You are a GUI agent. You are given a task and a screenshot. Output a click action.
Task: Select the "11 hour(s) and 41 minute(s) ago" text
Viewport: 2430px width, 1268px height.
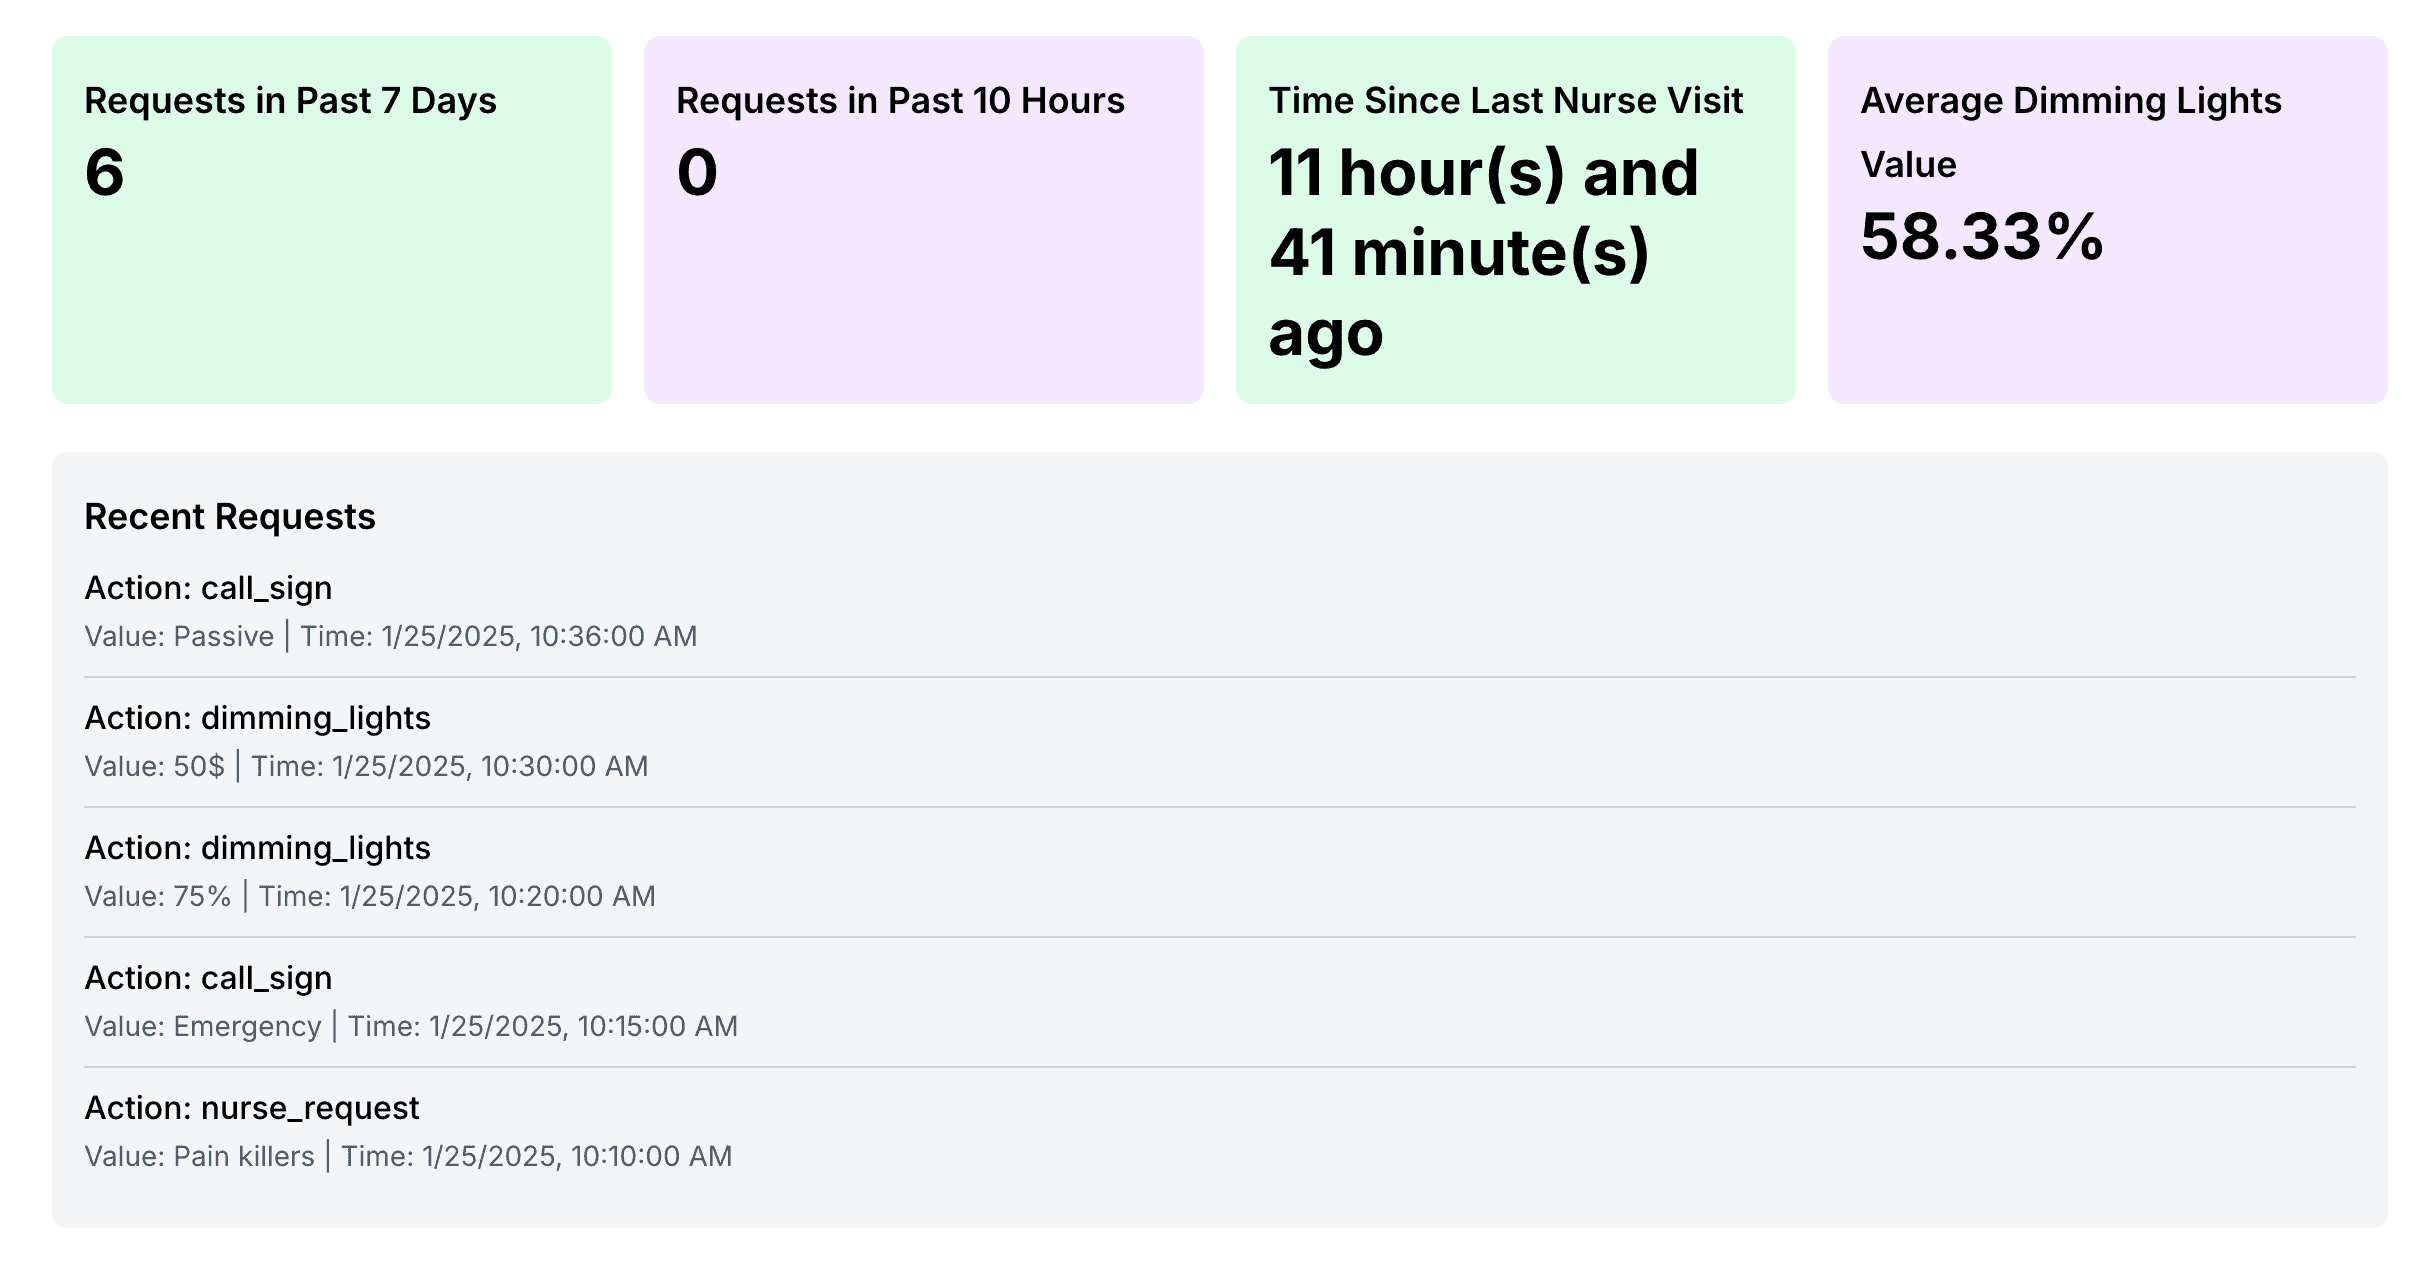pyautogui.click(x=1483, y=252)
